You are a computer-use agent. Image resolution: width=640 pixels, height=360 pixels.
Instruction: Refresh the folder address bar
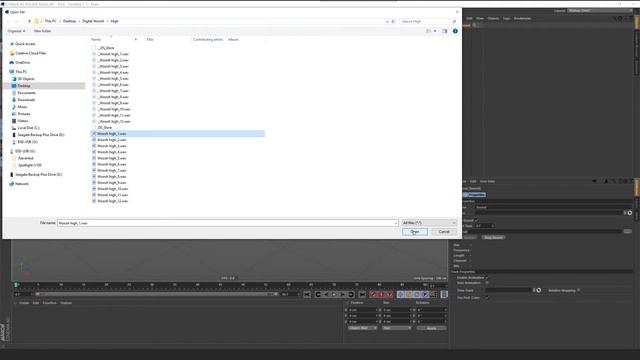[393, 21]
